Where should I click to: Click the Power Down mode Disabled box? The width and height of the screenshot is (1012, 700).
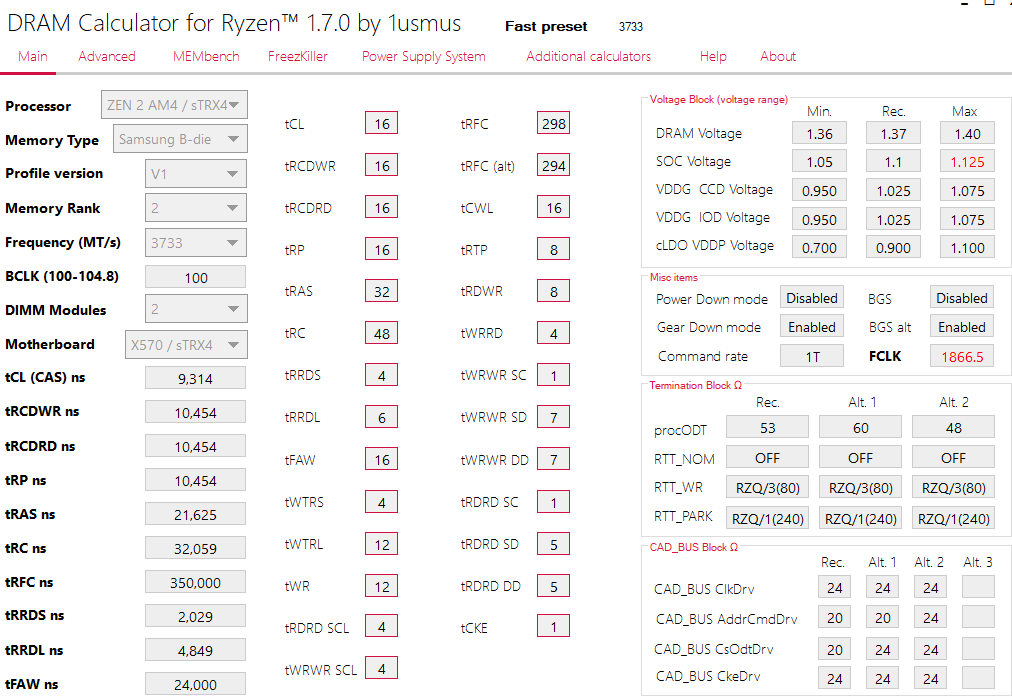pos(812,298)
